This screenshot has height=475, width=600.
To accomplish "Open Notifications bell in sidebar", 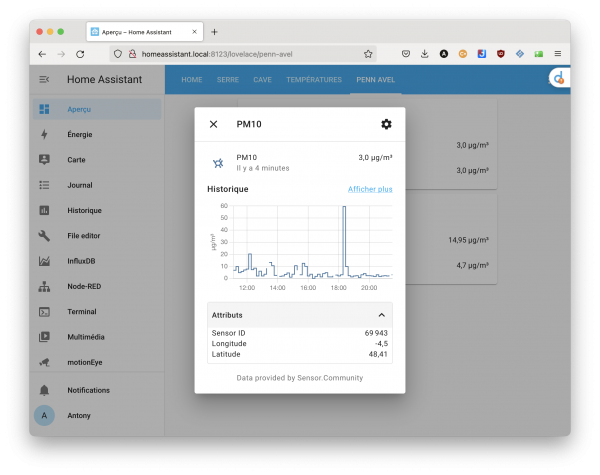I will tap(44, 390).
